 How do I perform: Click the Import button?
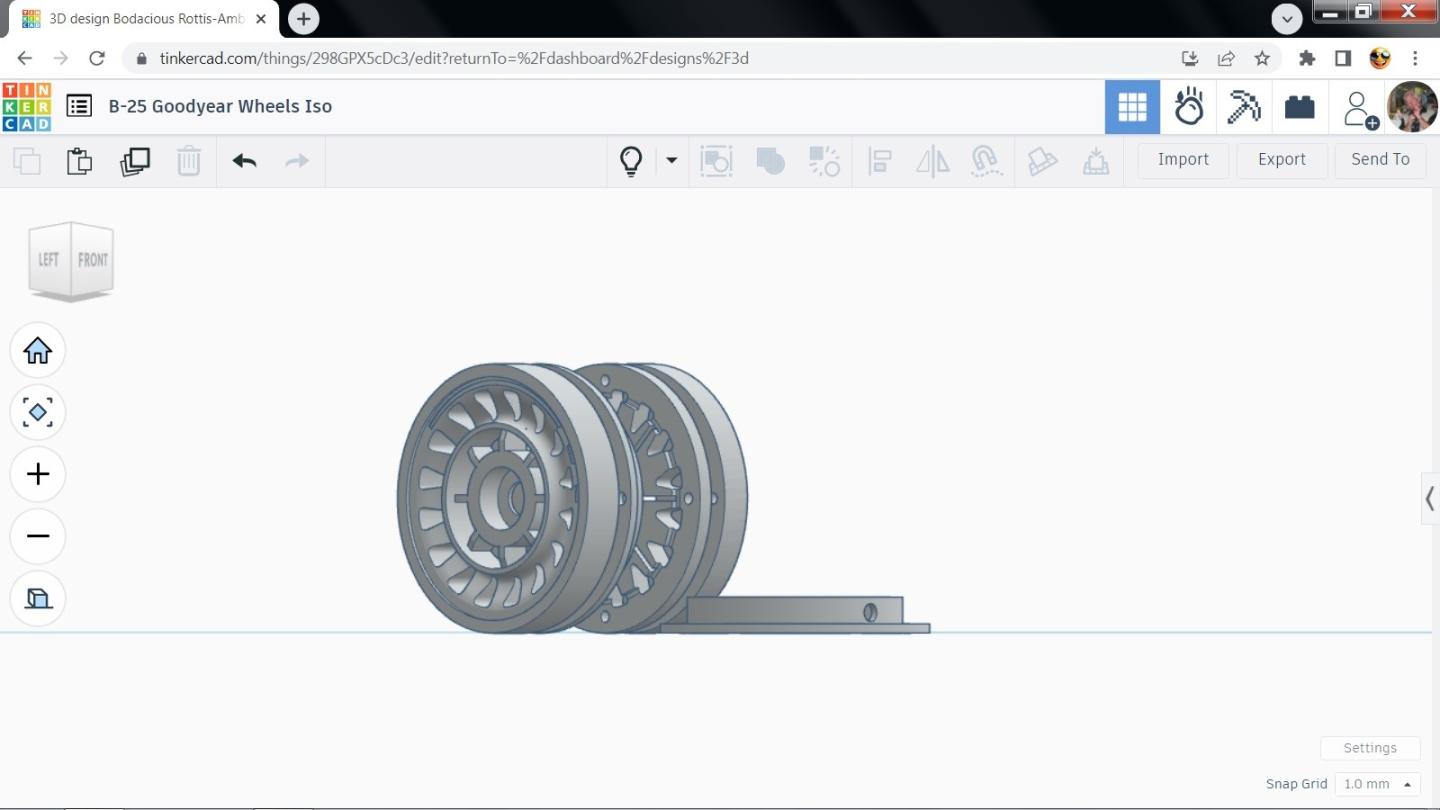point(1183,160)
